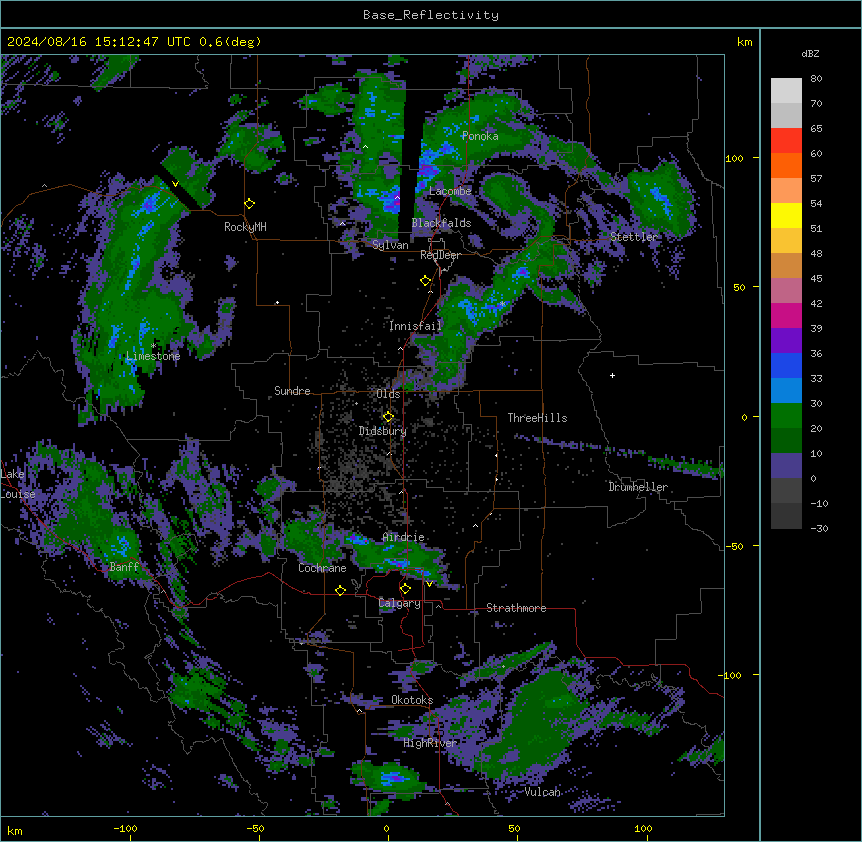Click the Cochrane label
The height and width of the screenshot is (842, 862).
pos(322,568)
